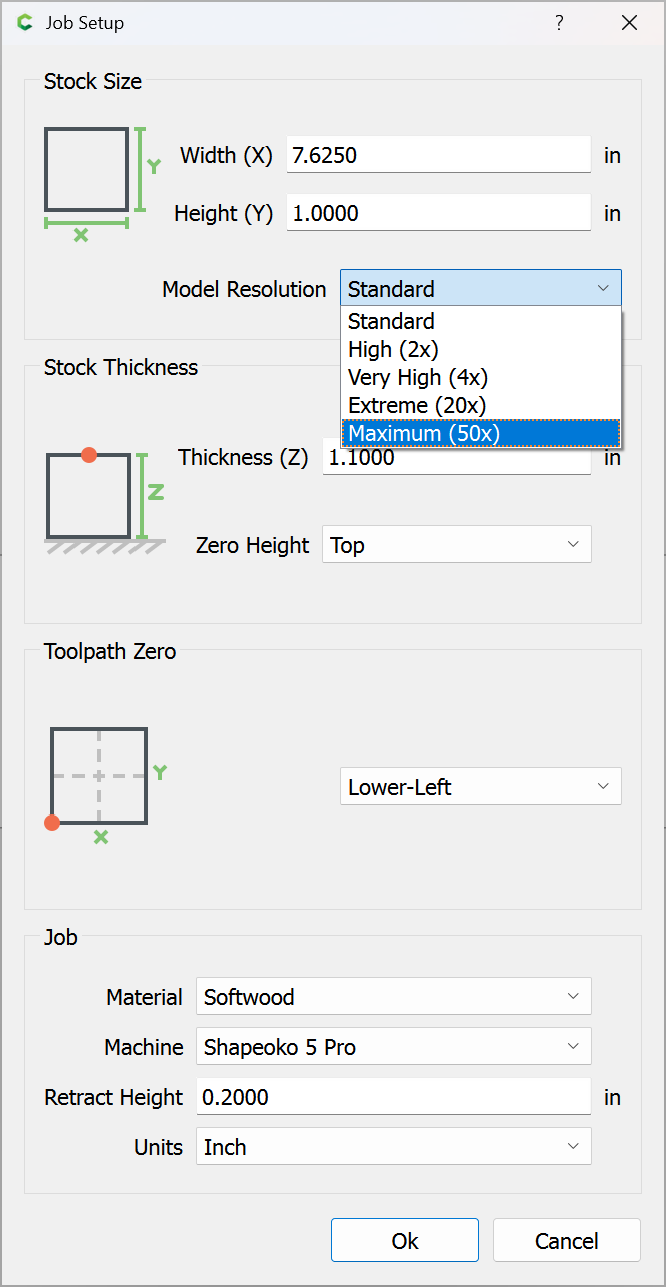Open the Zero Height dropdown
The image size is (666, 1287).
coord(456,545)
